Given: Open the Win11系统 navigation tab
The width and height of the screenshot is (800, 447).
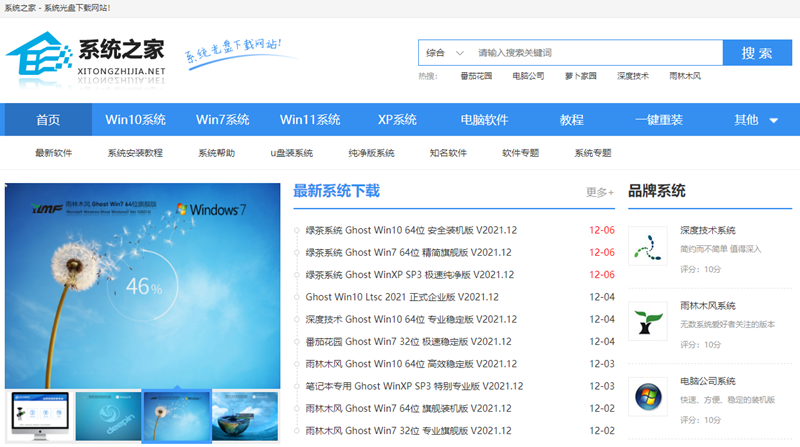Looking at the screenshot, I should tap(310, 120).
